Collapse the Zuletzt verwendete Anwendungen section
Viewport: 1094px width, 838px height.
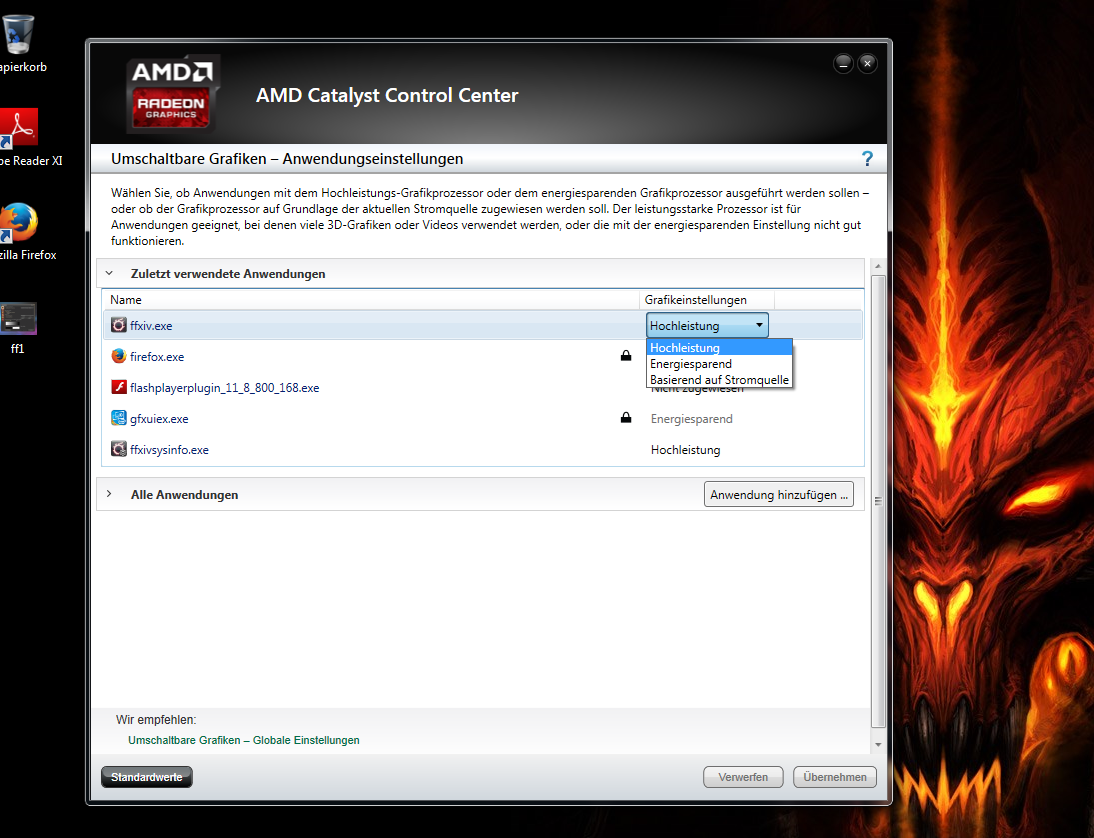click(109, 274)
